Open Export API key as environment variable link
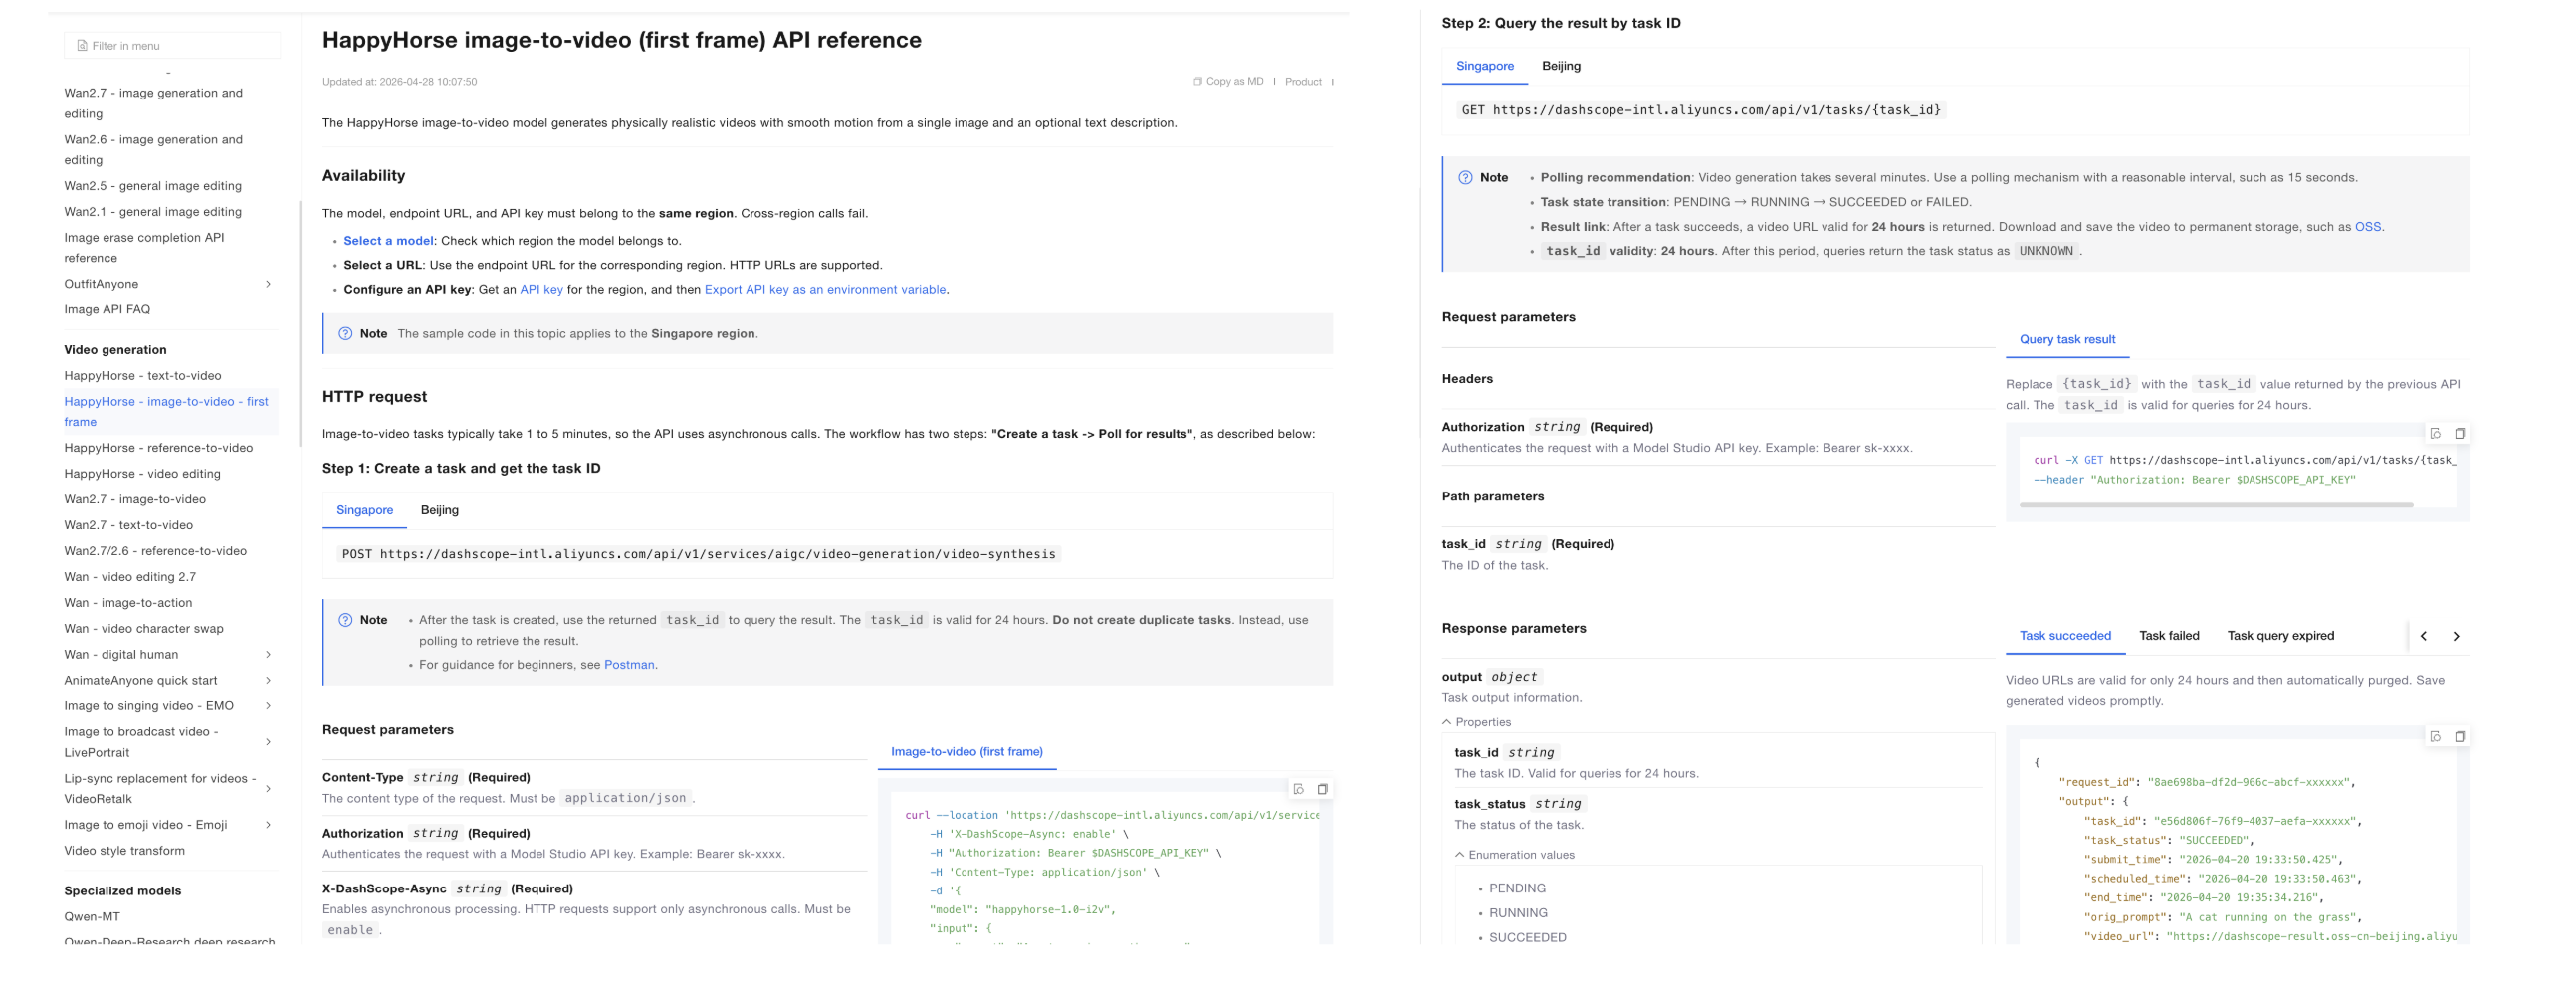 coord(825,290)
